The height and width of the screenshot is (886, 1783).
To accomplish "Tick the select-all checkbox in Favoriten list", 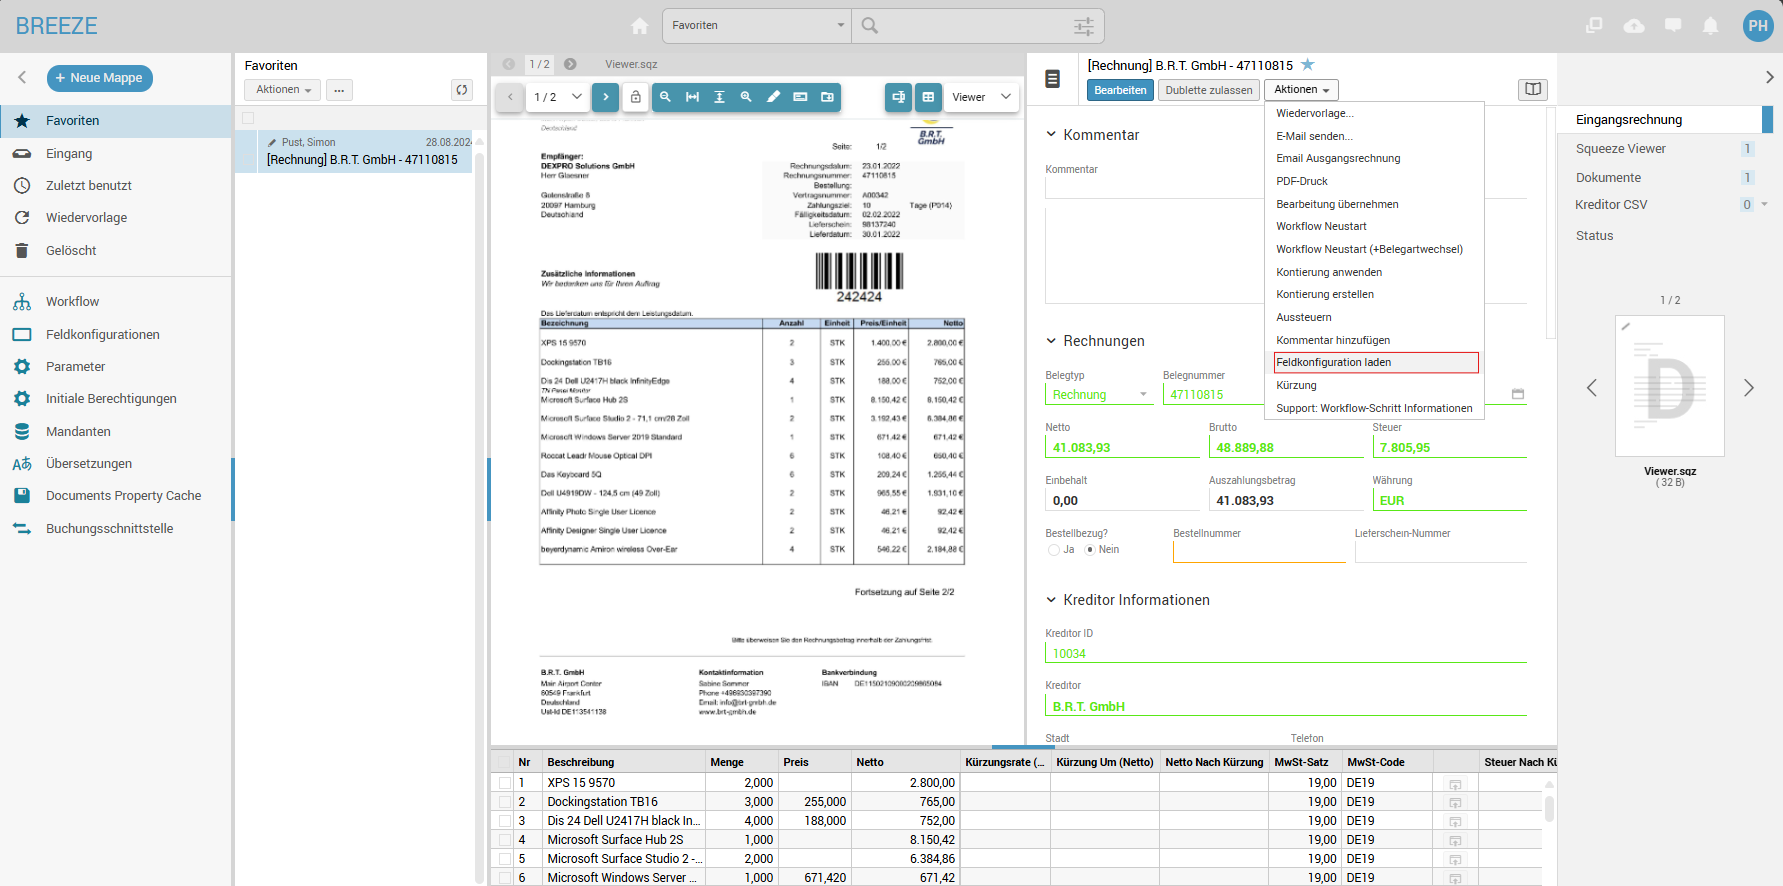I will click(248, 118).
